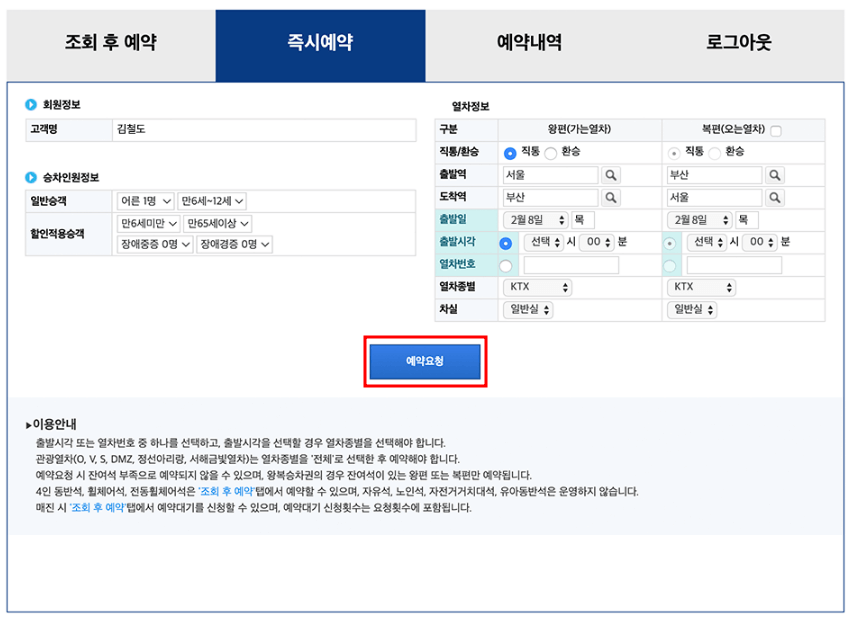851x617 pixels.
Task: Open station search beside return arrival 서울
Action: tap(774, 196)
